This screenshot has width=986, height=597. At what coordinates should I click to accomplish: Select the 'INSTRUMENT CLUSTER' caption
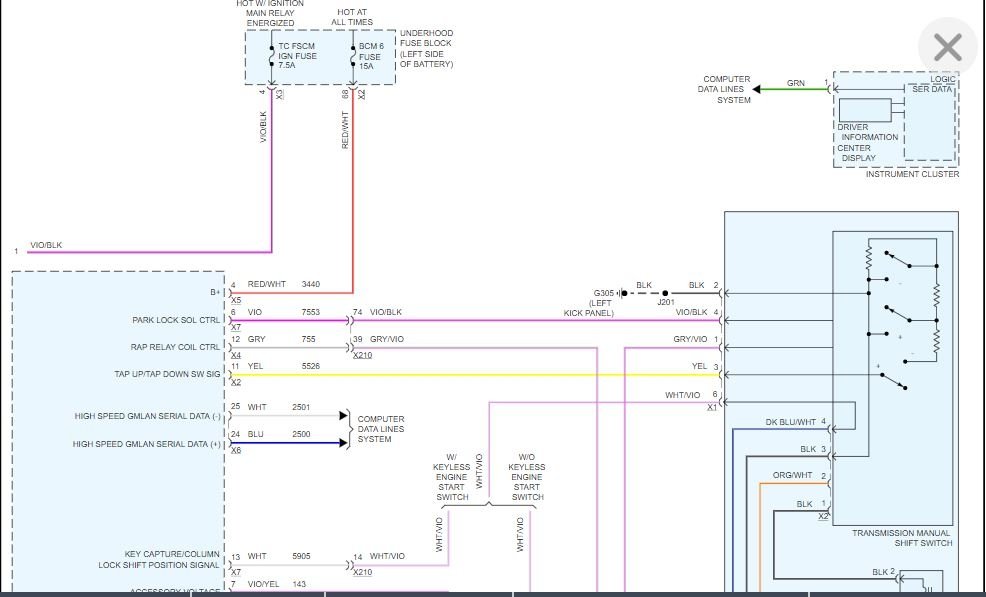[912, 174]
